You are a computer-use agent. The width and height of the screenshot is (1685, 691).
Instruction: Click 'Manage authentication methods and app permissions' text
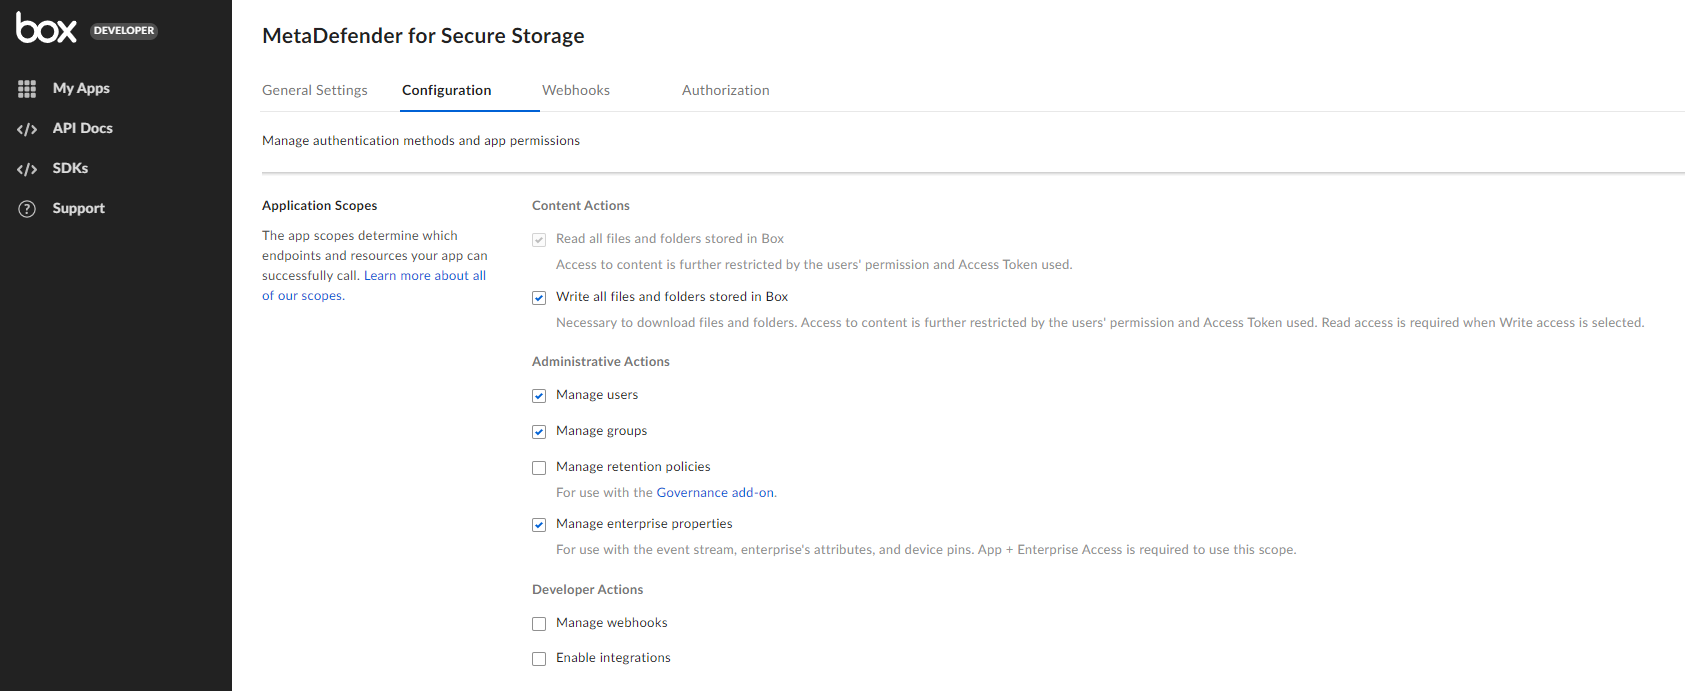coord(421,140)
